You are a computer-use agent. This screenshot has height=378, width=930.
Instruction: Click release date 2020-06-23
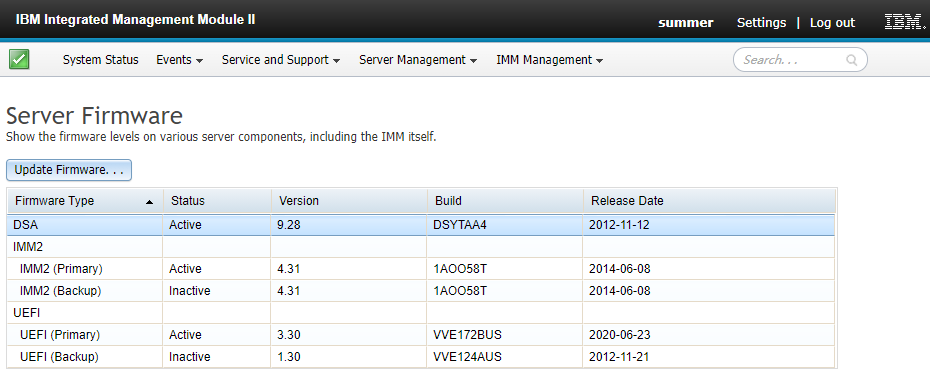click(620, 335)
